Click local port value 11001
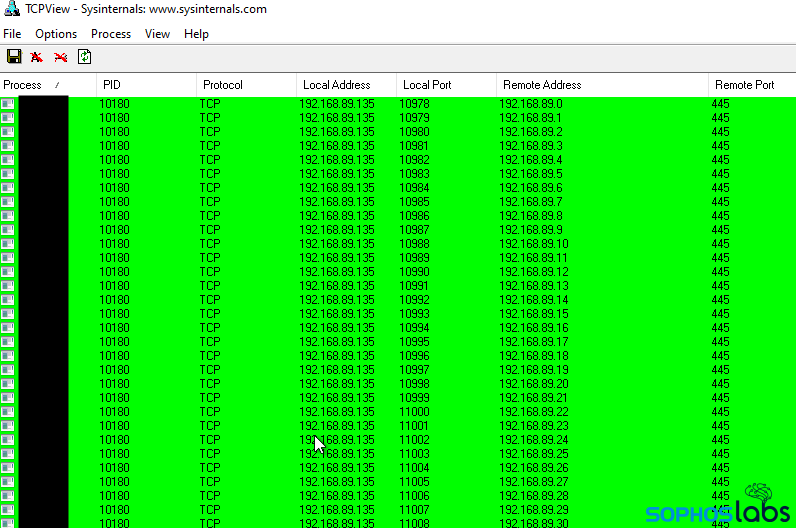Screen dimensions: 796x528 pyautogui.click(x=414, y=426)
